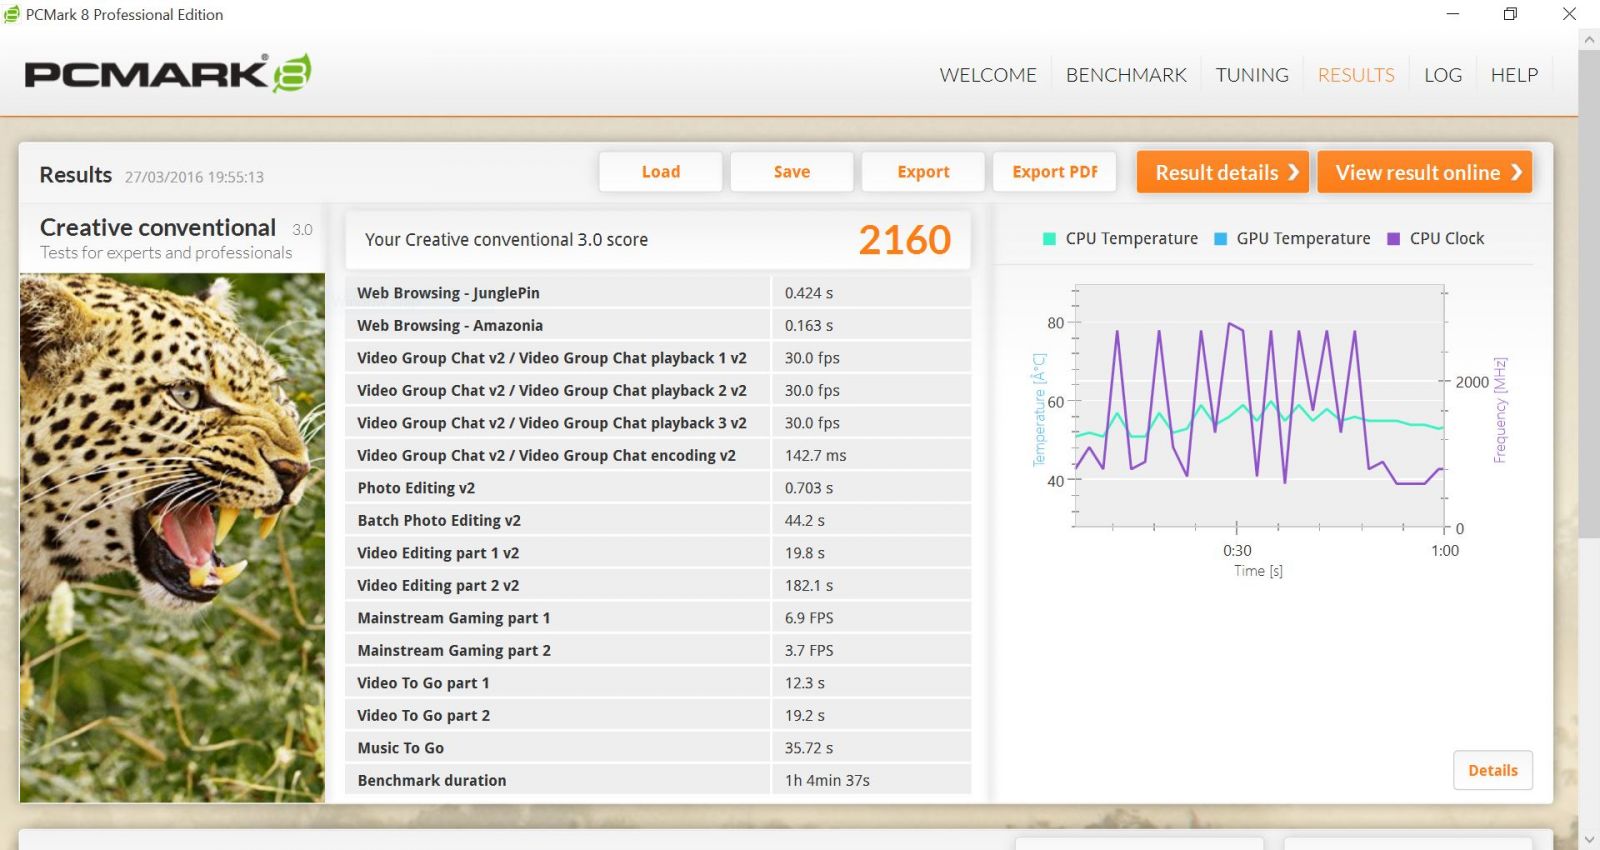
Task: Export results as PDF
Action: [x=1054, y=172]
